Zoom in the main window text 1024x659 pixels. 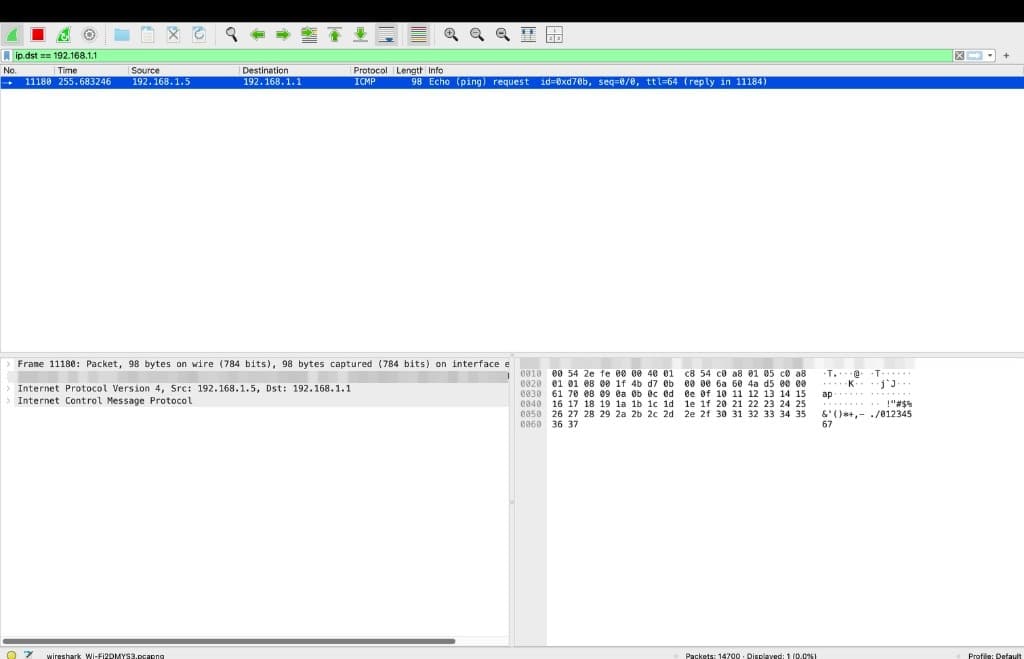click(x=451, y=35)
